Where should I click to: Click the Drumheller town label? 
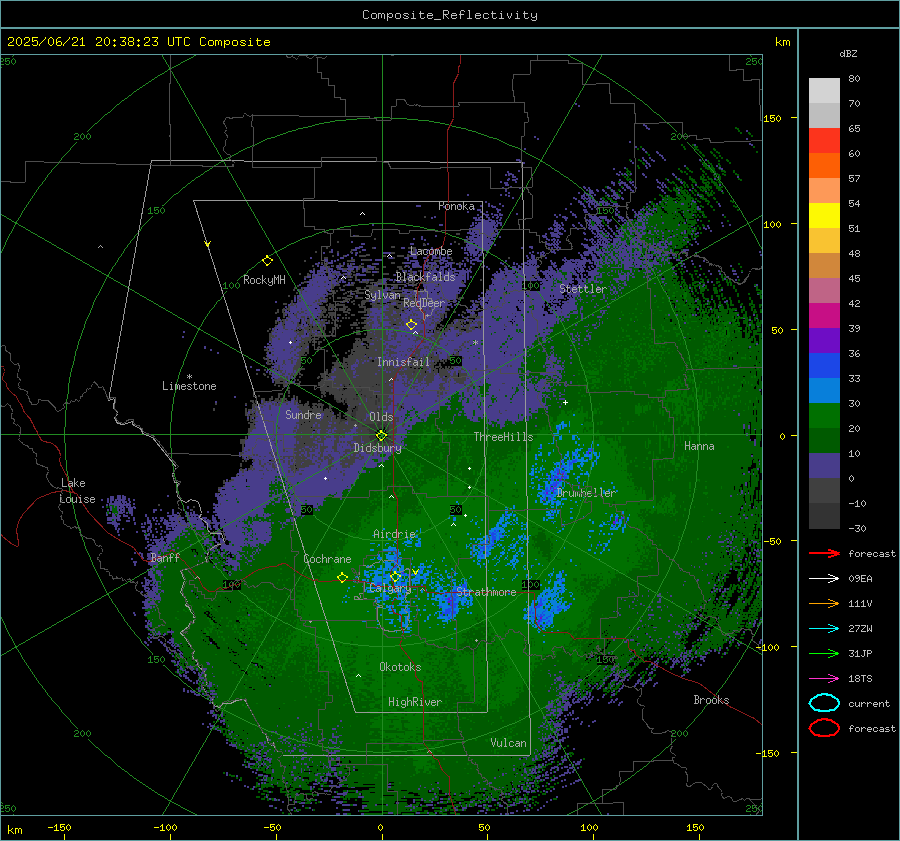587,493
